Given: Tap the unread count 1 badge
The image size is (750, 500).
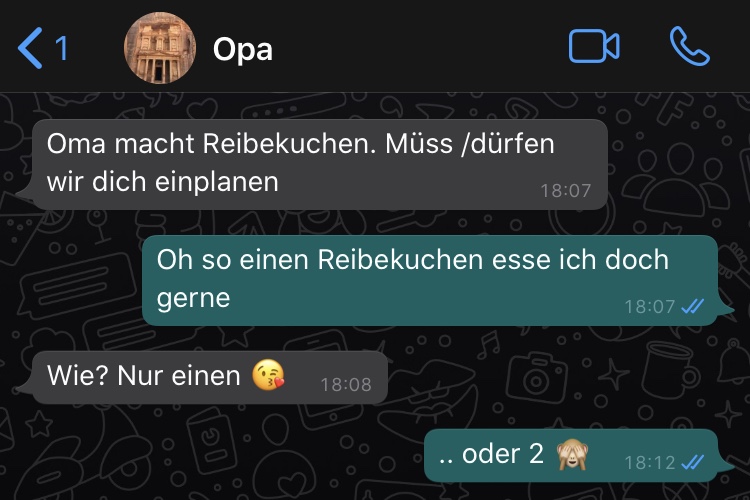Looking at the screenshot, I should [x=61, y=48].
